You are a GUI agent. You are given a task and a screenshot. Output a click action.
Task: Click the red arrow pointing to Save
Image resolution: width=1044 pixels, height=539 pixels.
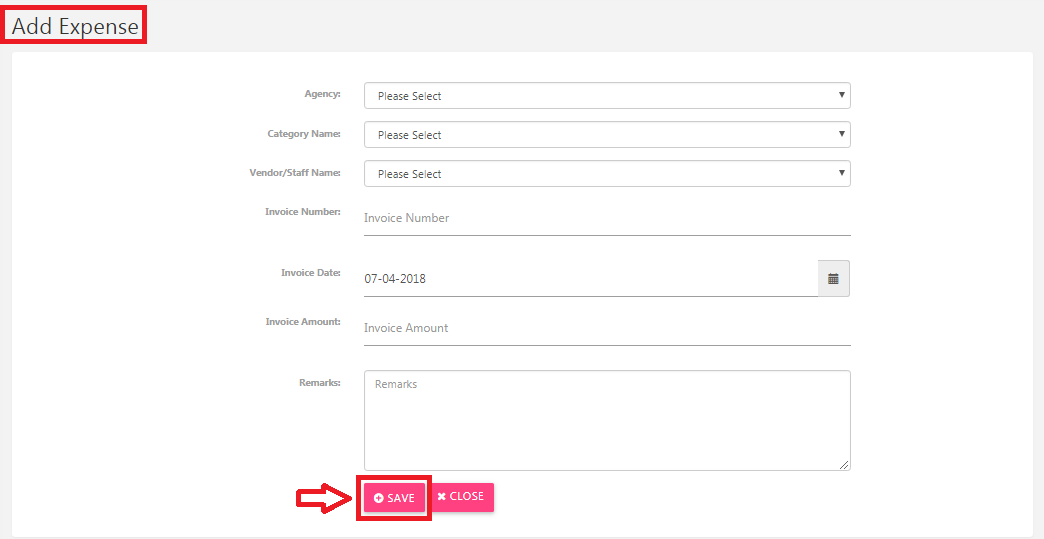(x=324, y=498)
